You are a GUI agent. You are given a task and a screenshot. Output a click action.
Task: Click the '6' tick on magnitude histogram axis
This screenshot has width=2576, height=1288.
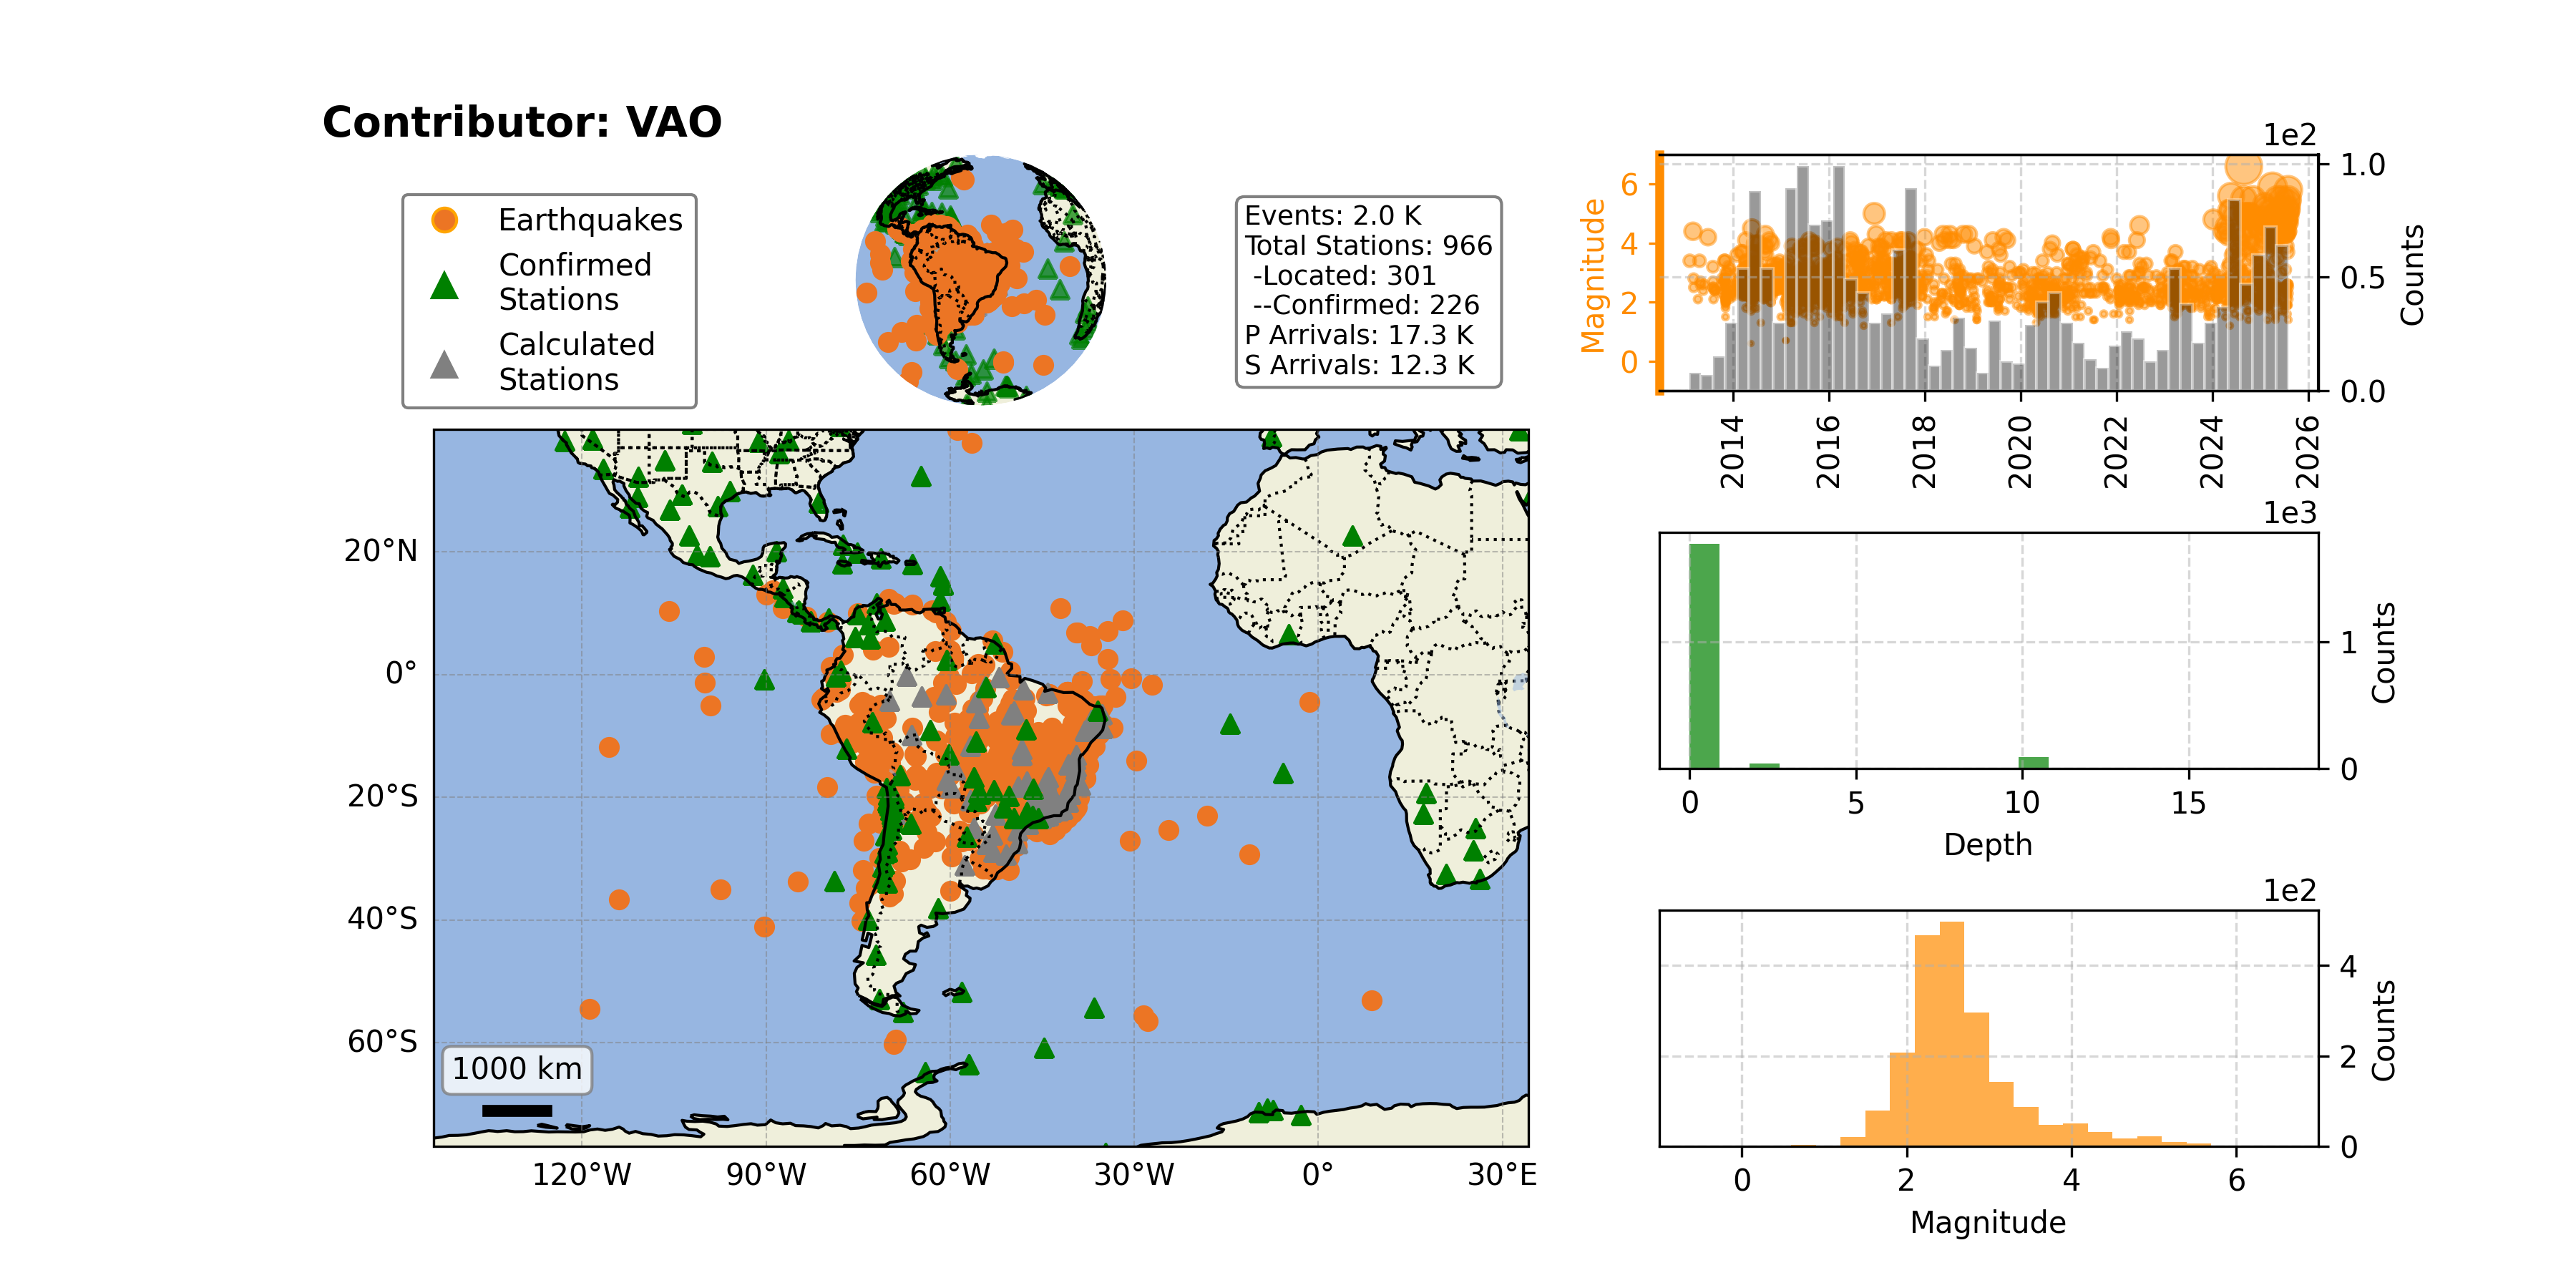[x=2236, y=1181]
